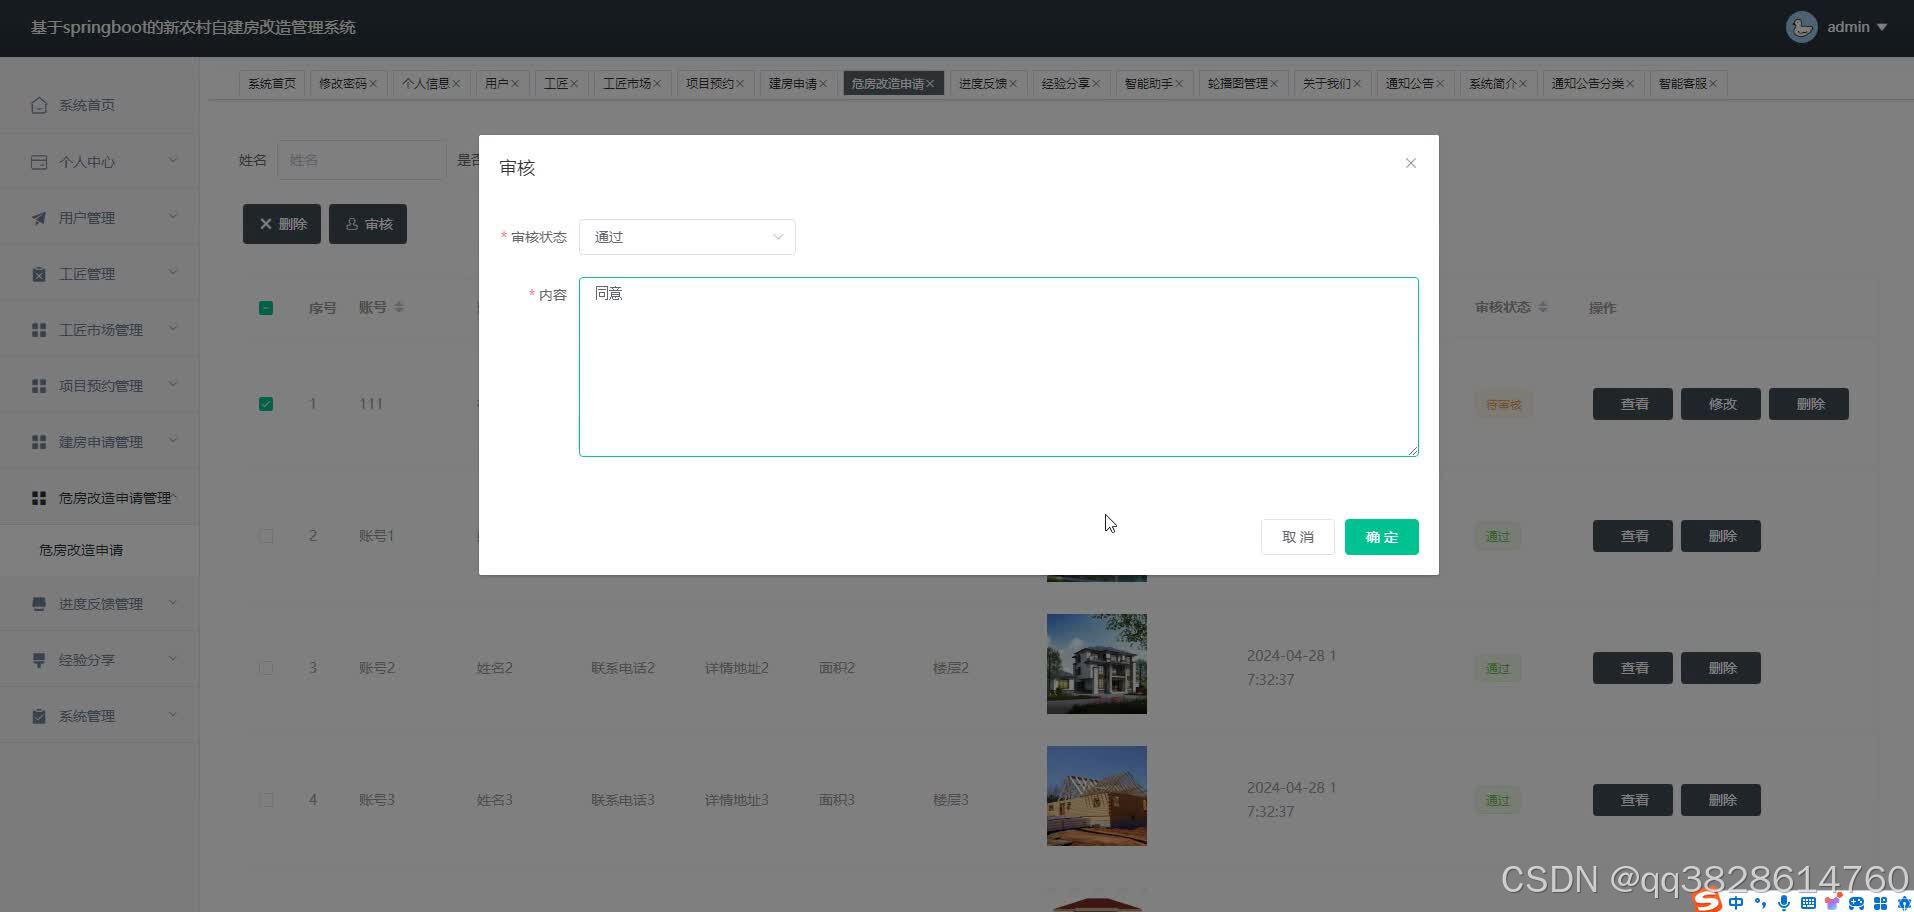Open the villa thumbnail in 账号2 row
This screenshot has width=1914, height=912.
pos(1096,664)
